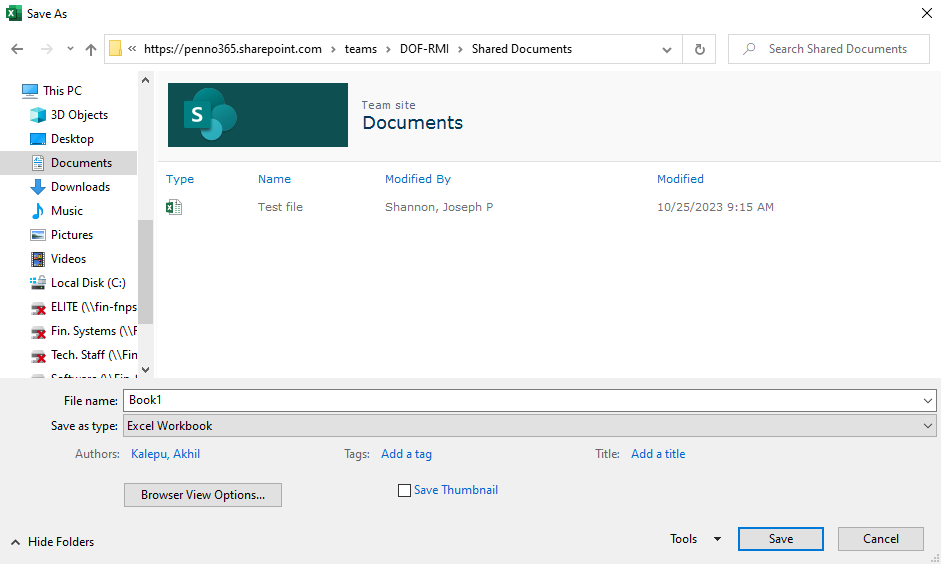
Task: Click the Excel icon for Test file
Action: 174,207
